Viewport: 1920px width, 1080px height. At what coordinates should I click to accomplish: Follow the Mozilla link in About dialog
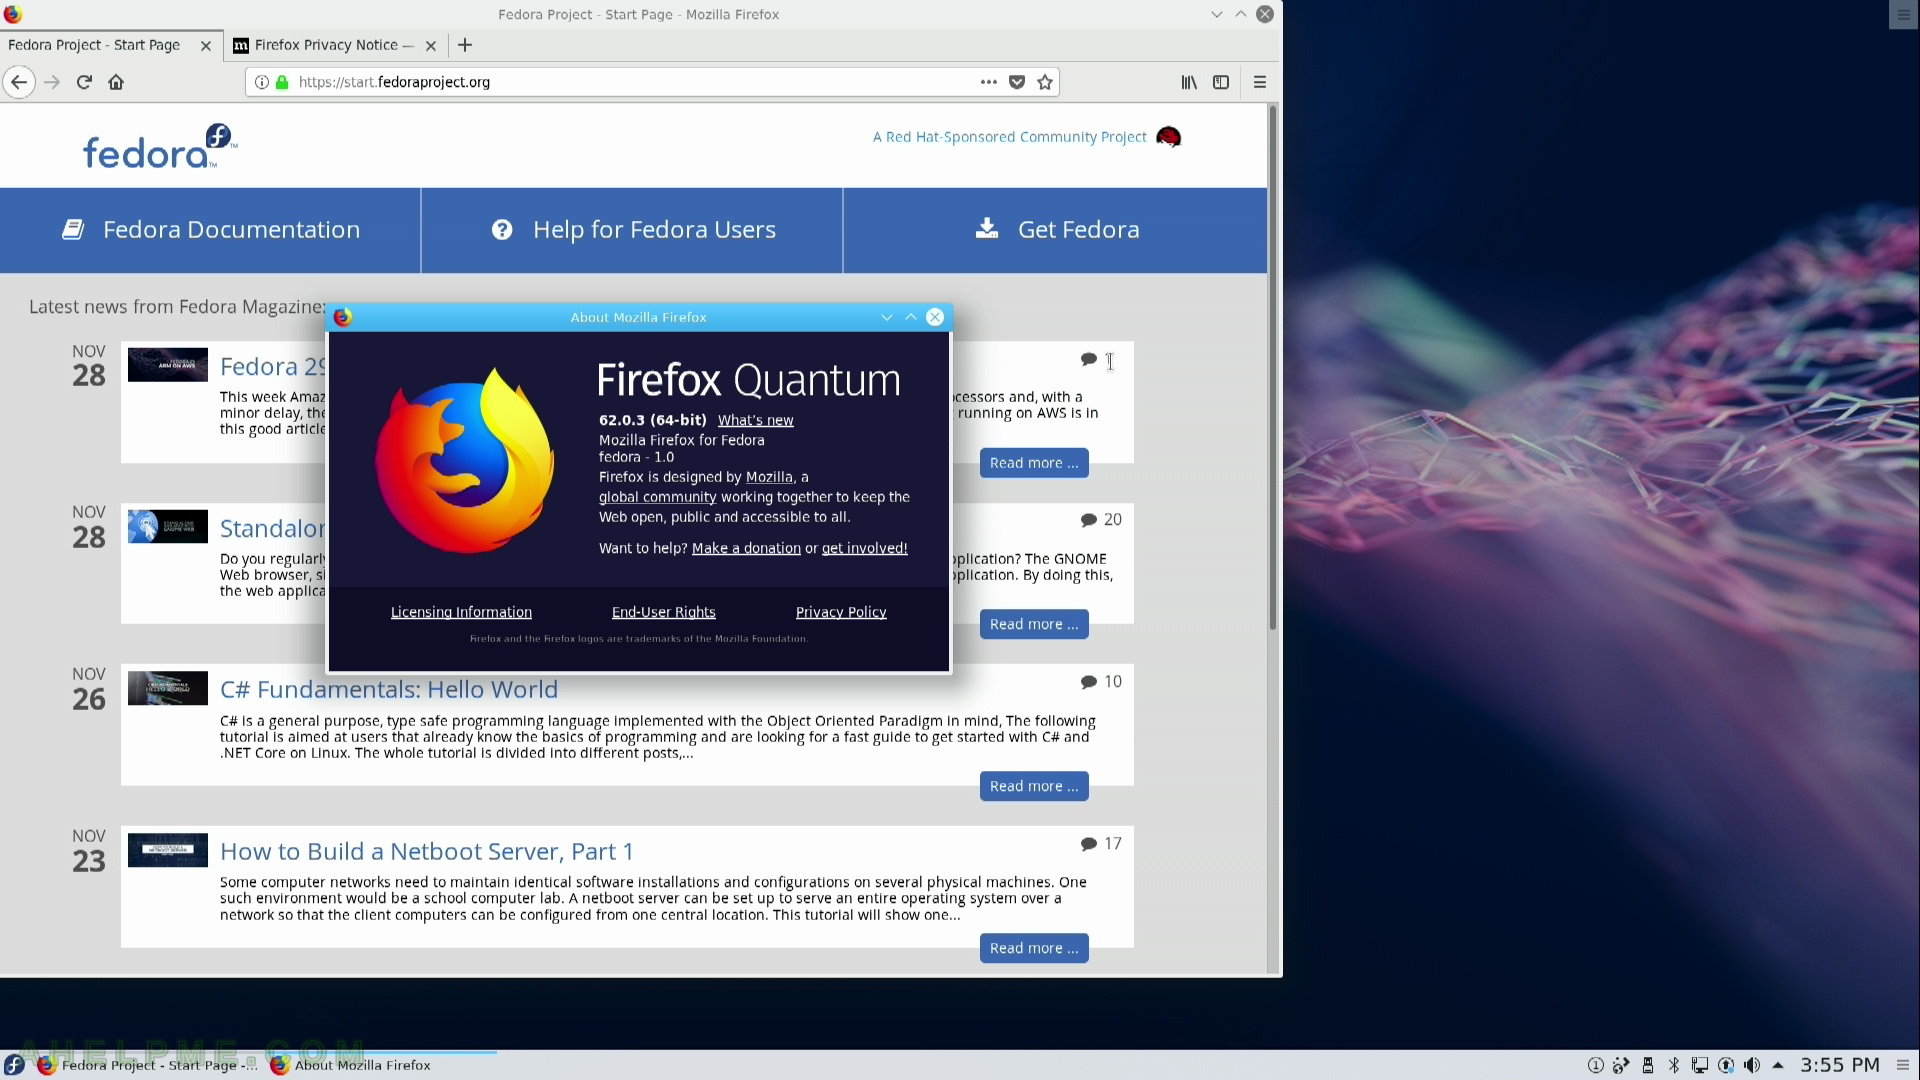(x=769, y=477)
